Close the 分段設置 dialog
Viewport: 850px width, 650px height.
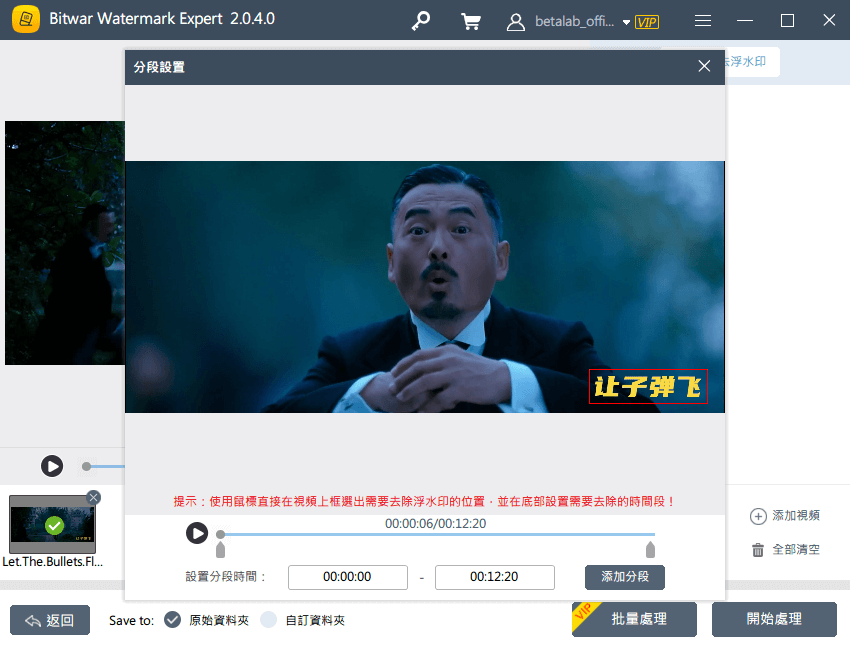click(x=704, y=66)
